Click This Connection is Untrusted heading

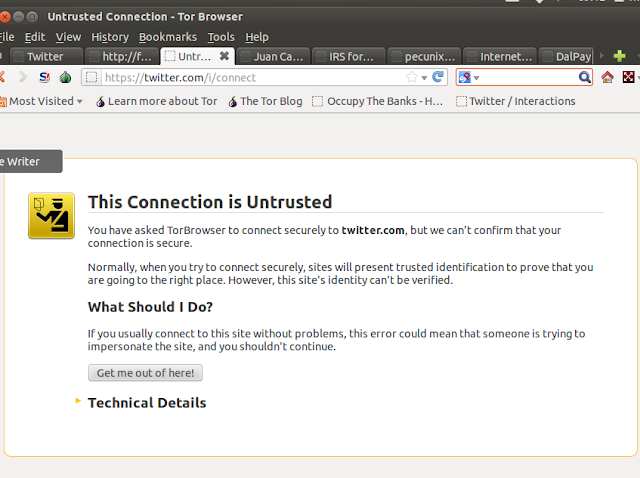coord(210,202)
